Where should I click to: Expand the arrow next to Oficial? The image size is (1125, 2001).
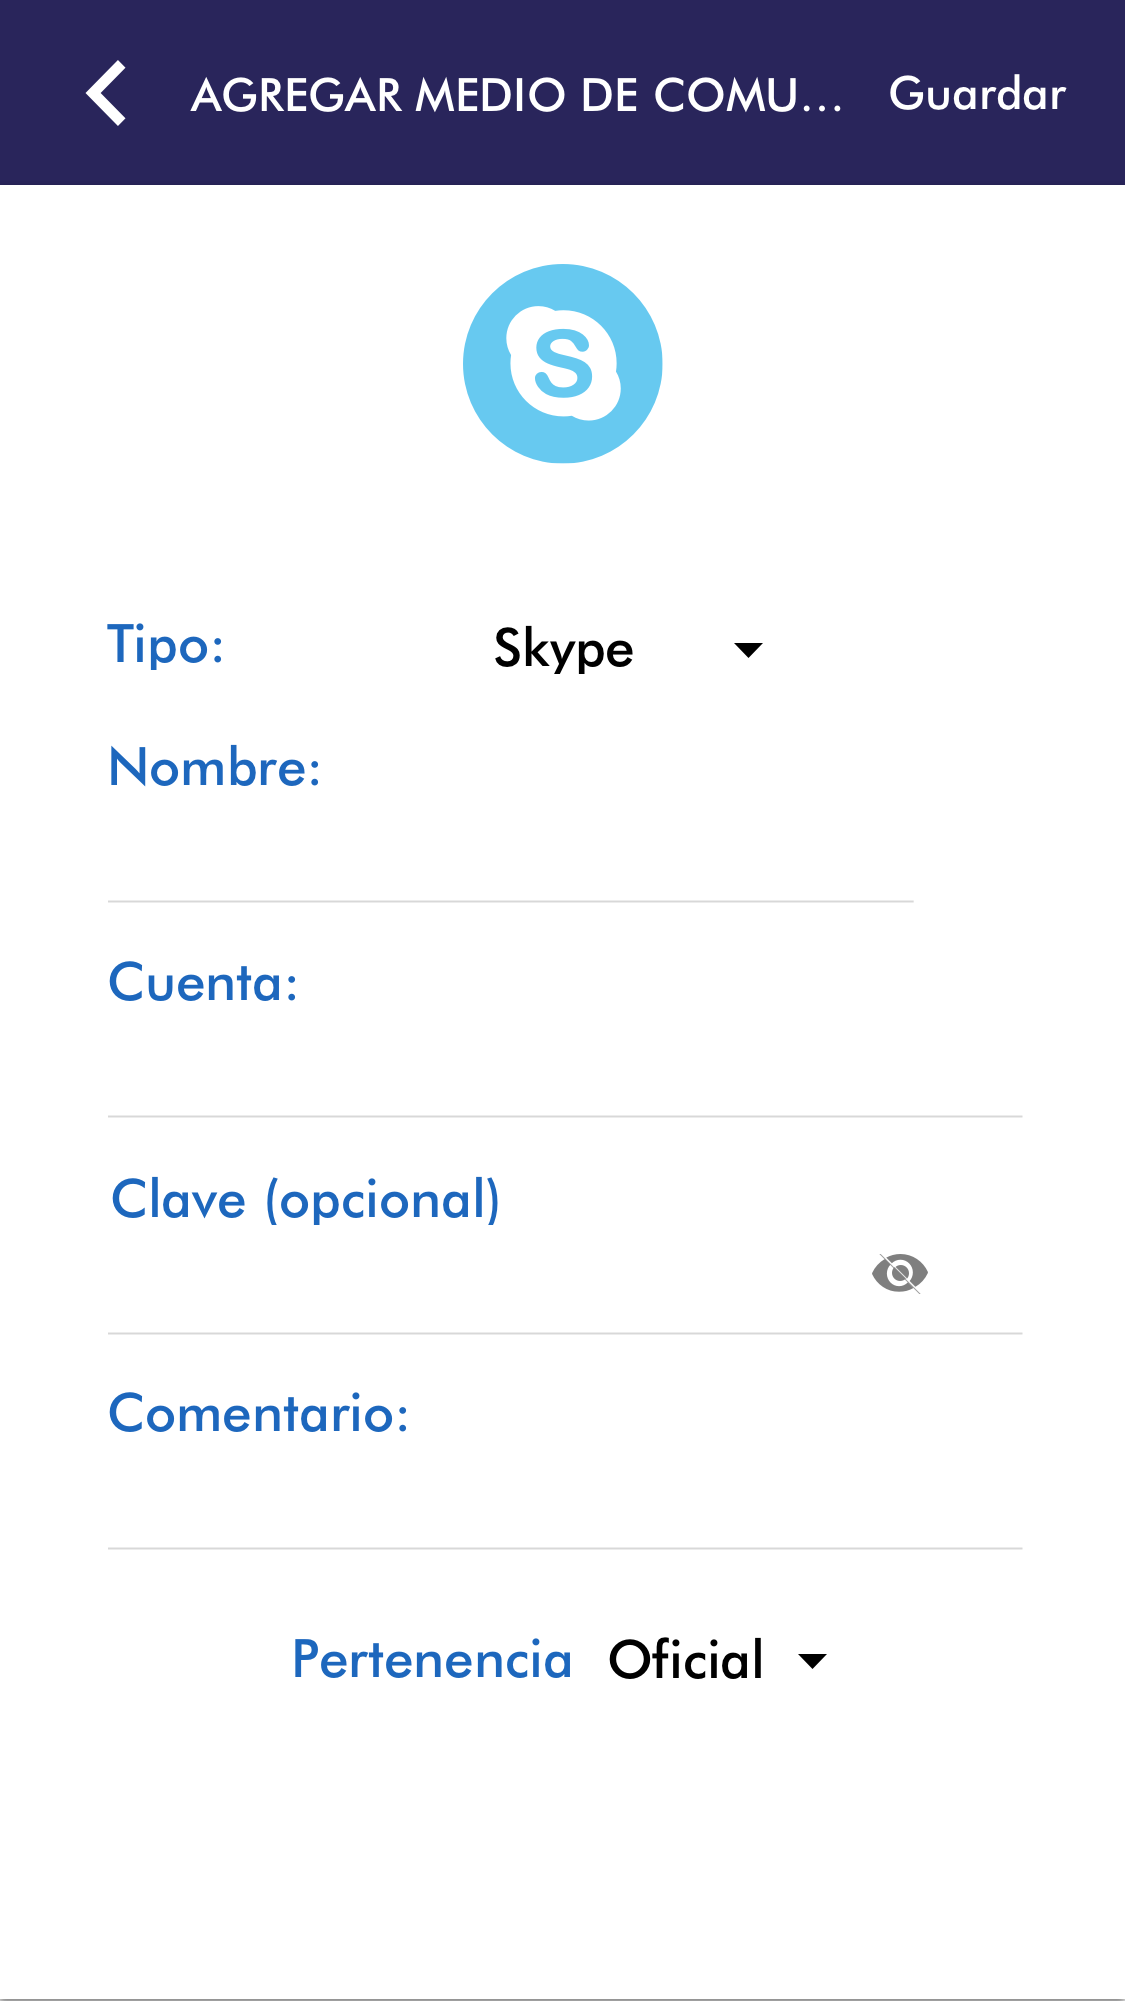pos(813,1661)
